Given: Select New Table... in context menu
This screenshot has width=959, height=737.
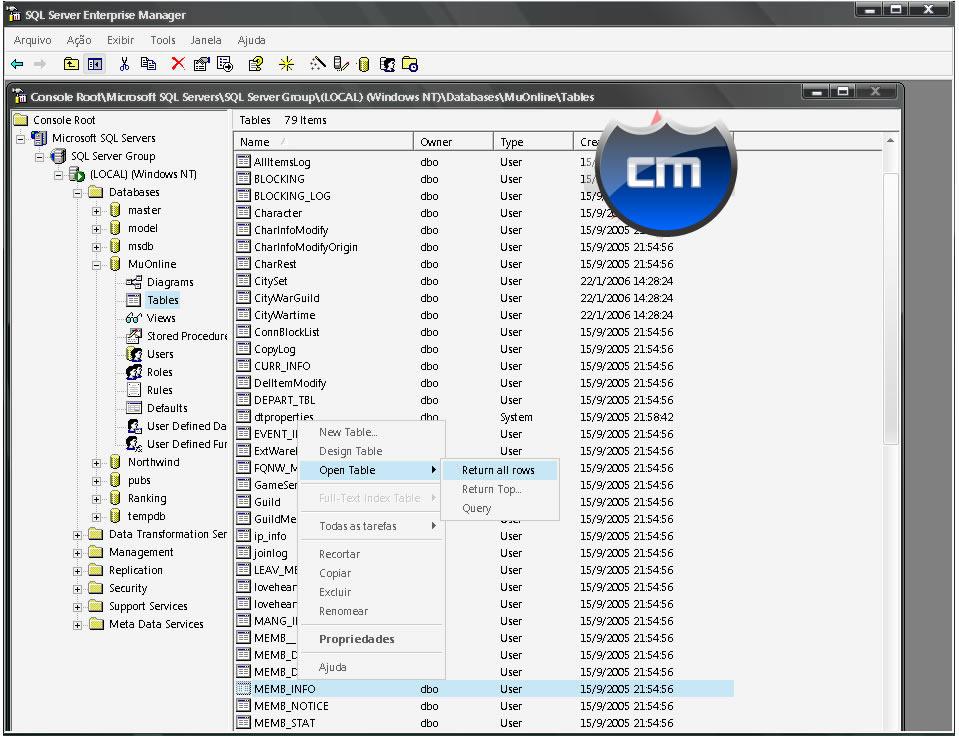Looking at the screenshot, I should [372, 432].
